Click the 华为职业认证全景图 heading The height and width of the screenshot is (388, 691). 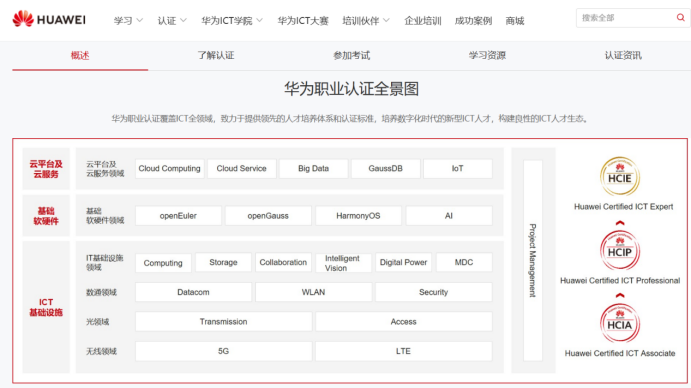[351, 89]
